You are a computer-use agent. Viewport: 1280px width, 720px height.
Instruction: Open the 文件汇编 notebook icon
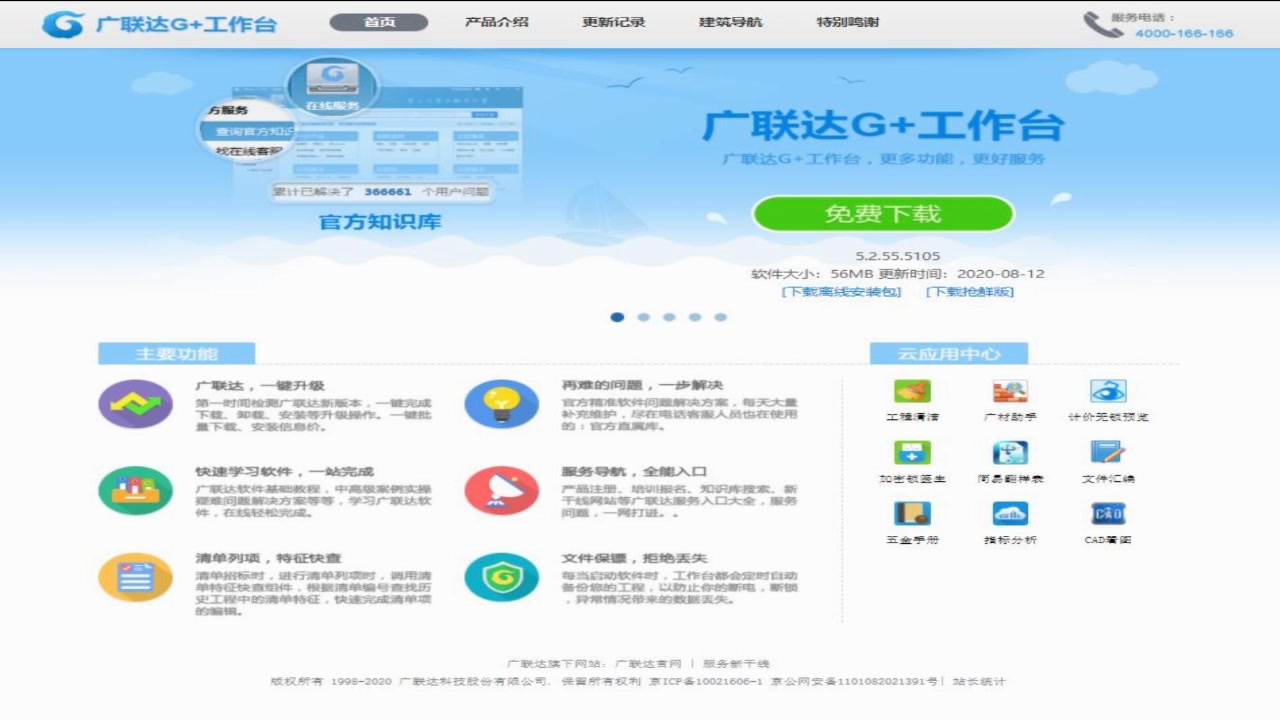coord(1108,453)
